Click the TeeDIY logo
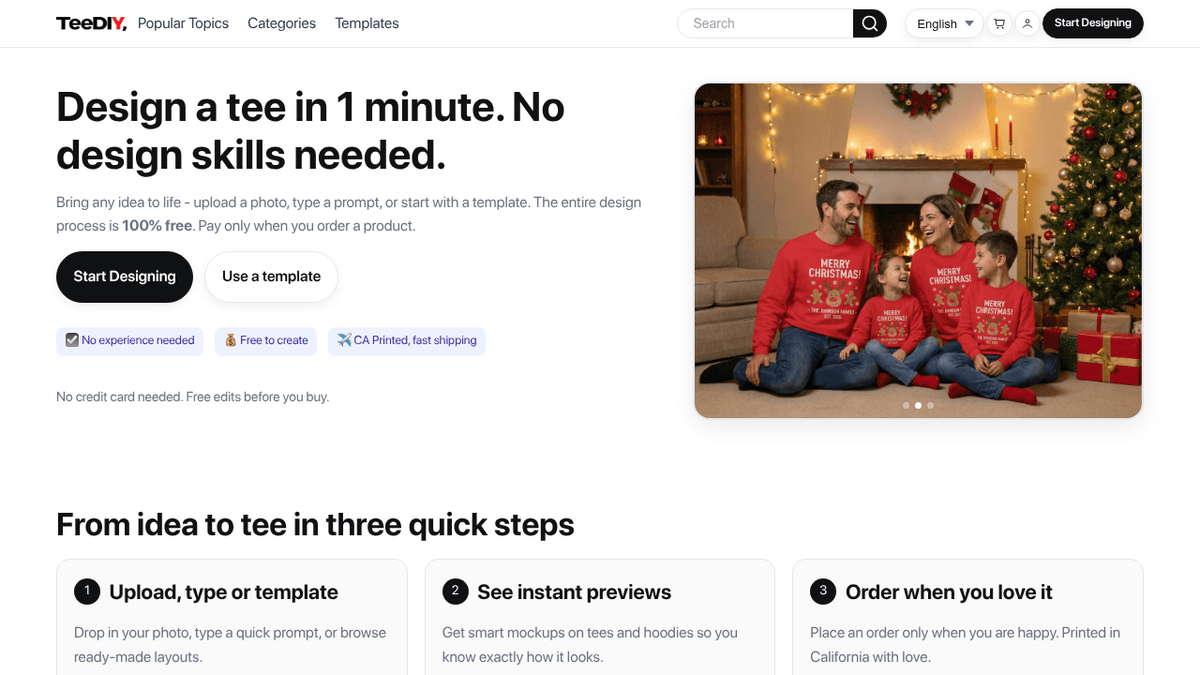This screenshot has width=1200, height=675. (x=91, y=23)
